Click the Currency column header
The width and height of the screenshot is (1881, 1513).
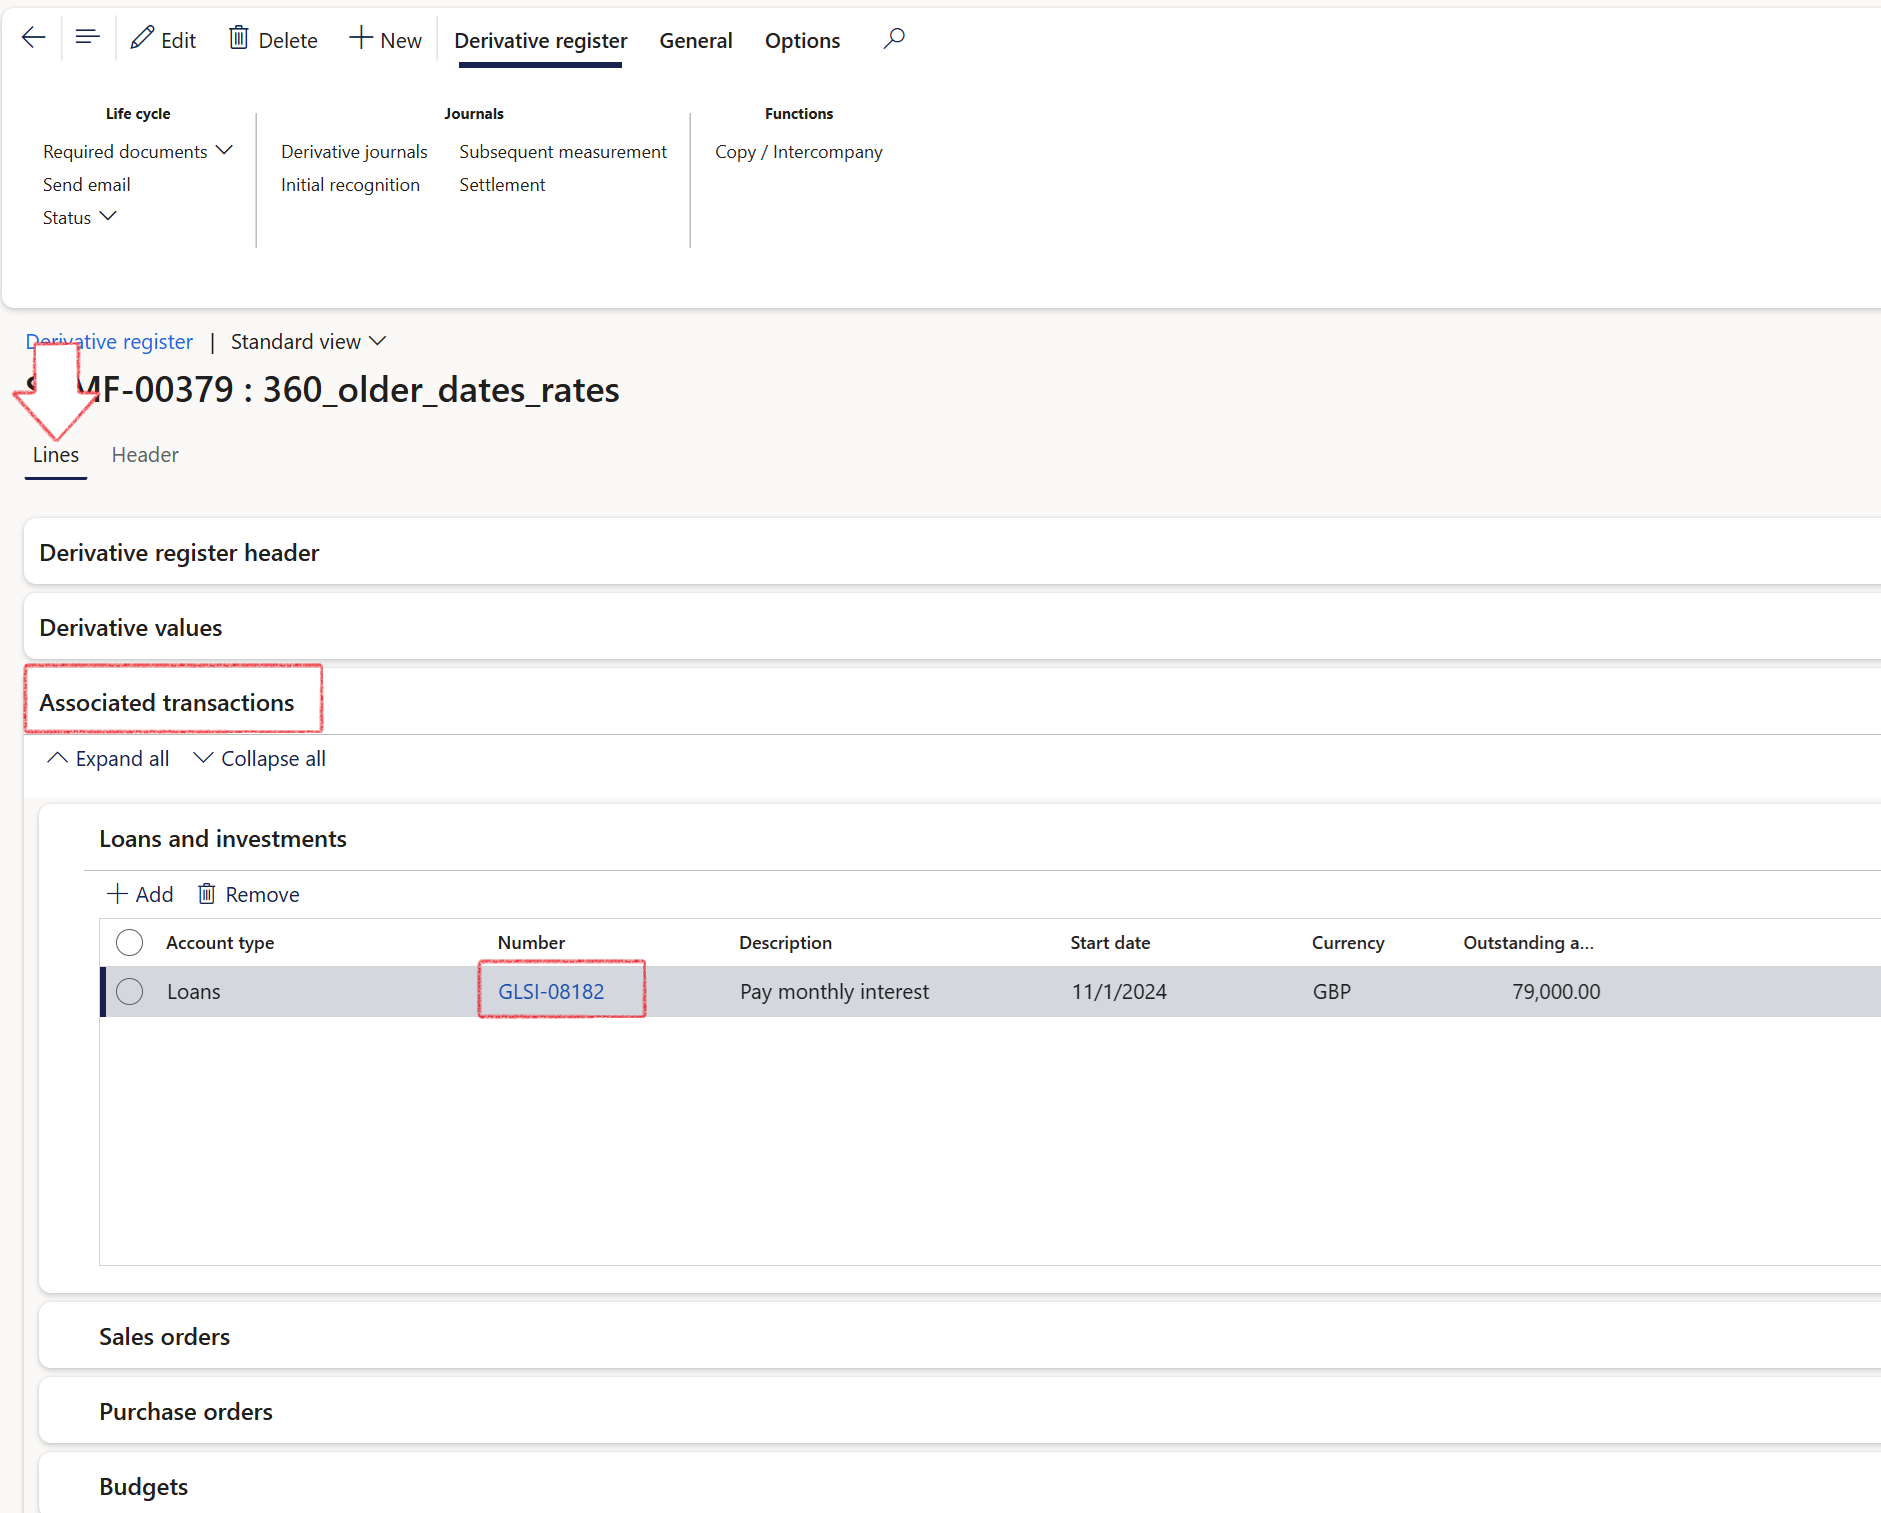coord(1348,942)
